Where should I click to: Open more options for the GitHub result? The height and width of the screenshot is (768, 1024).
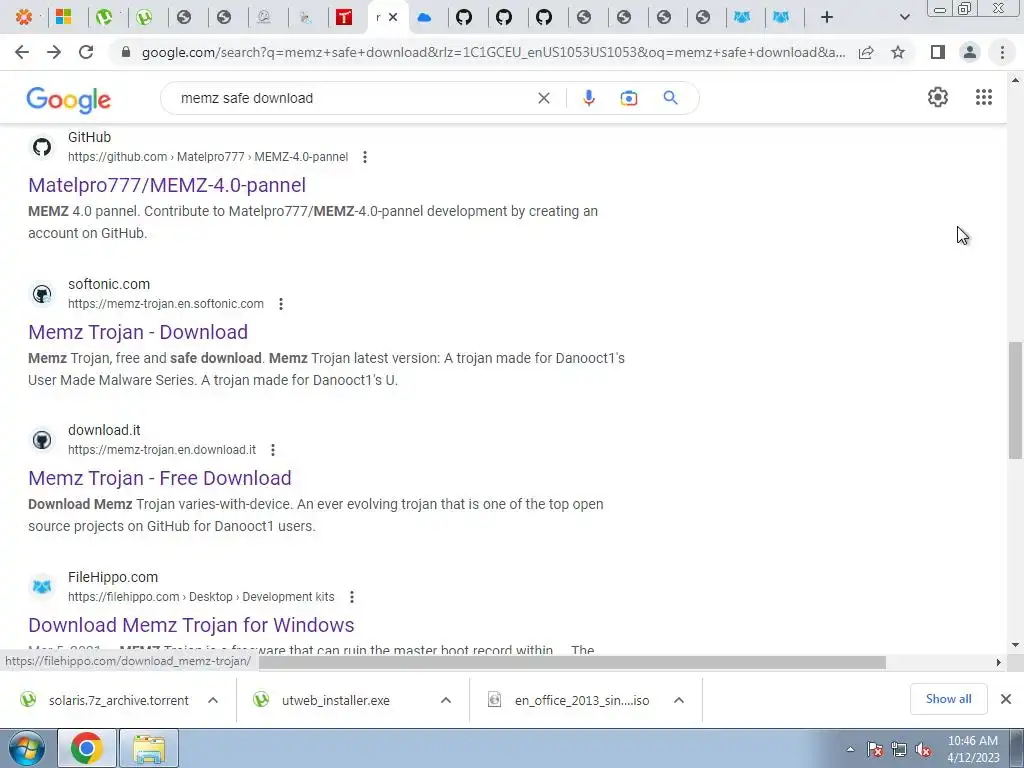coord(364,157)
